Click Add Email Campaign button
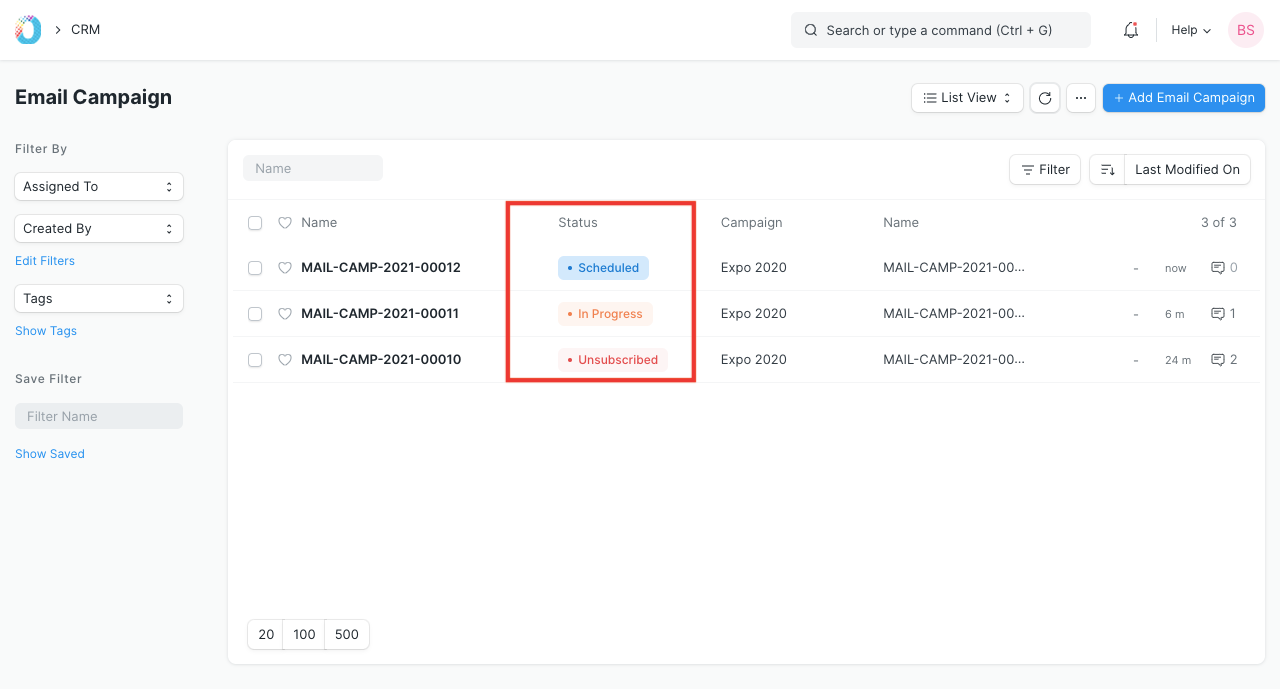Viewport: 1280px width, 689px height. (1184, 98)
